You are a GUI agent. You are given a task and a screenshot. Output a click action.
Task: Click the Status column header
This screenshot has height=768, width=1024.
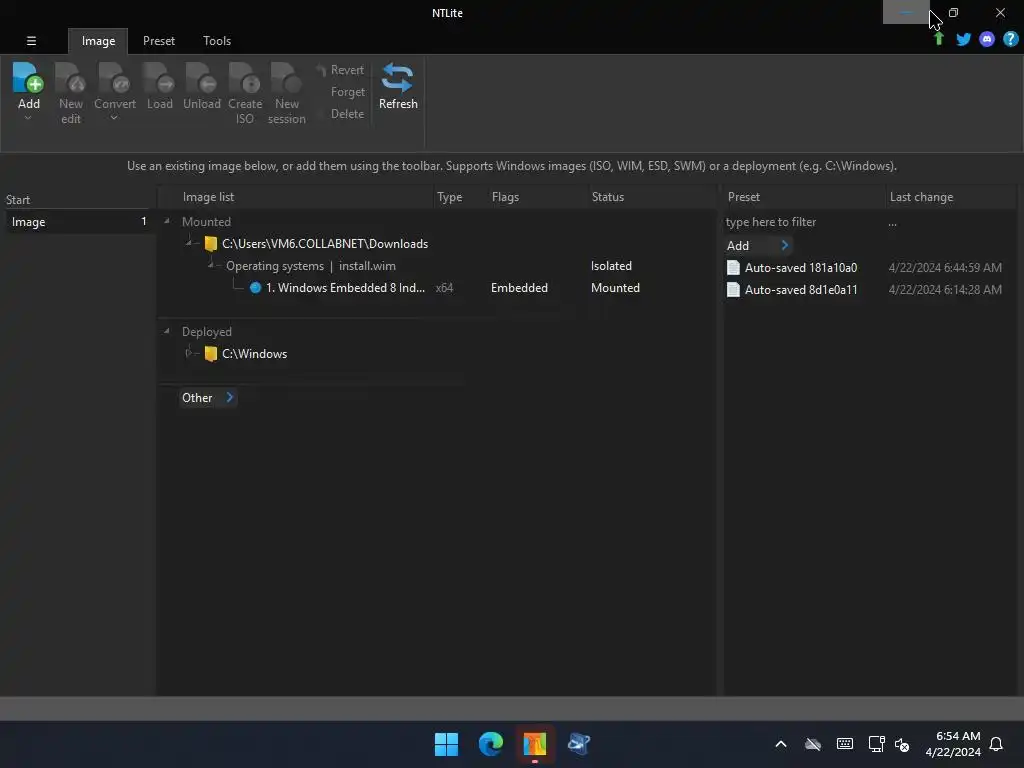pyautogui.click(x=607, y=197)
